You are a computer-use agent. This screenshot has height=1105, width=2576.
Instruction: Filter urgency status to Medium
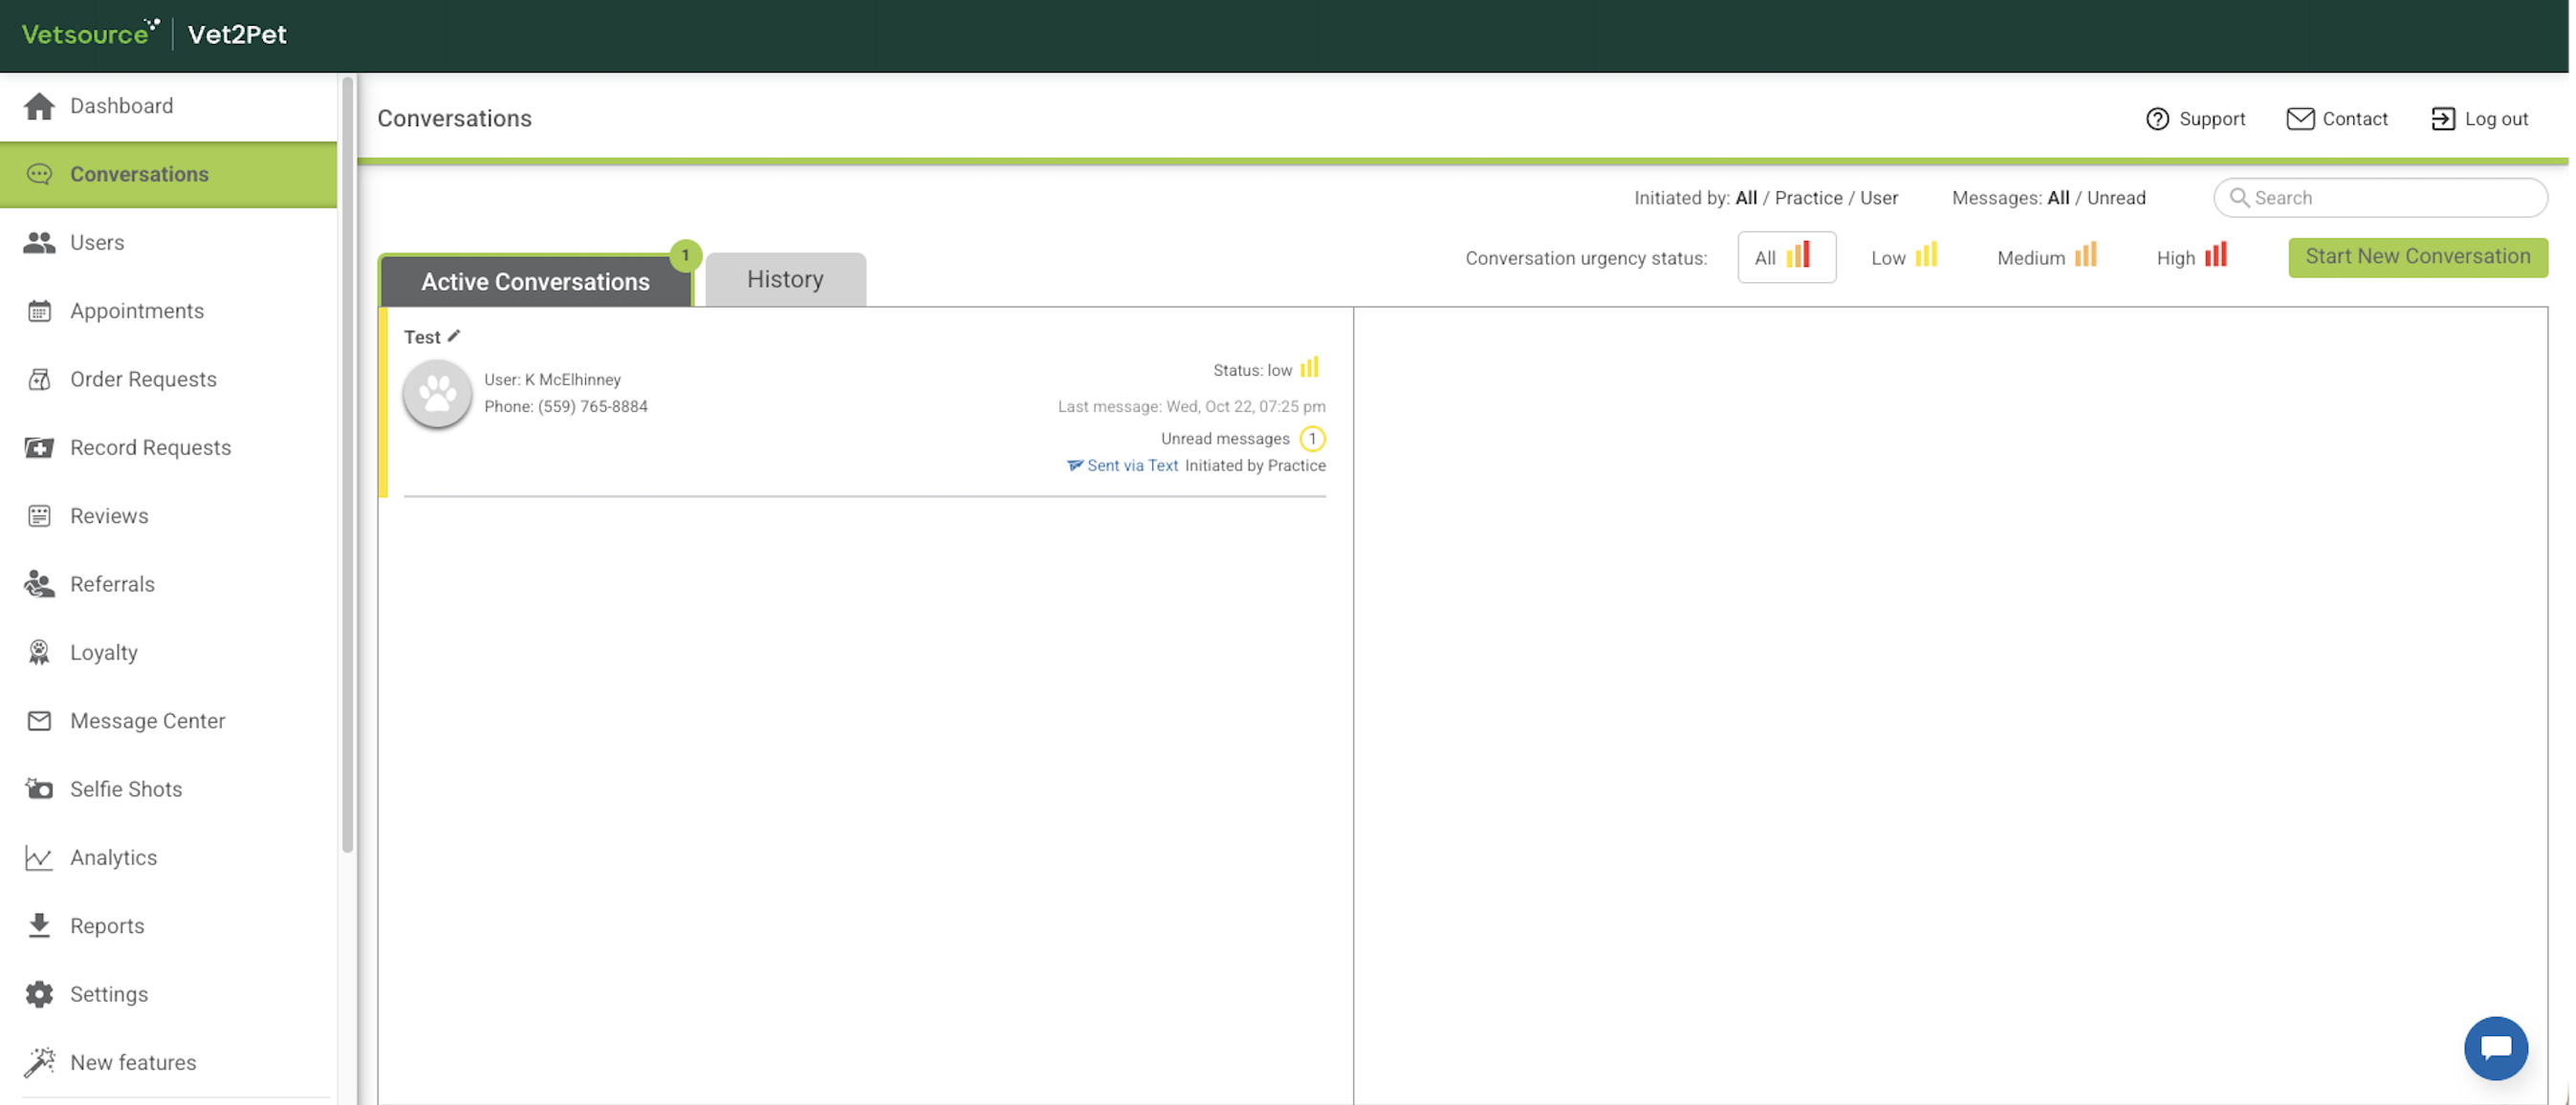click(2045, 257)
